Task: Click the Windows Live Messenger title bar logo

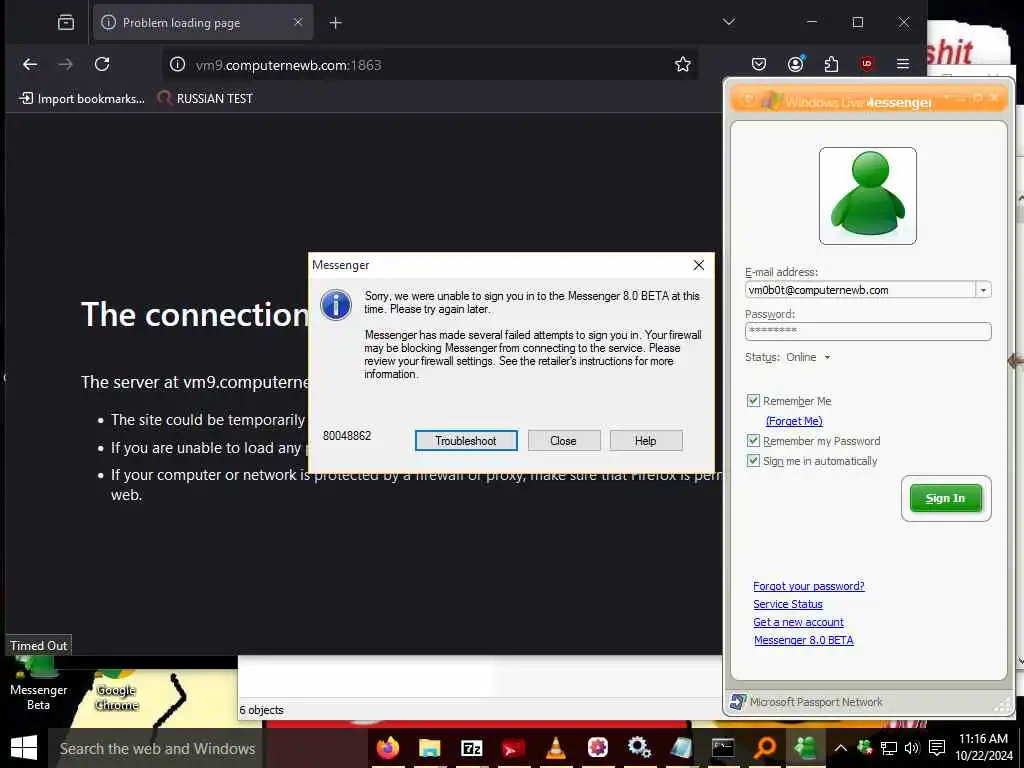Action: [771, 101]
